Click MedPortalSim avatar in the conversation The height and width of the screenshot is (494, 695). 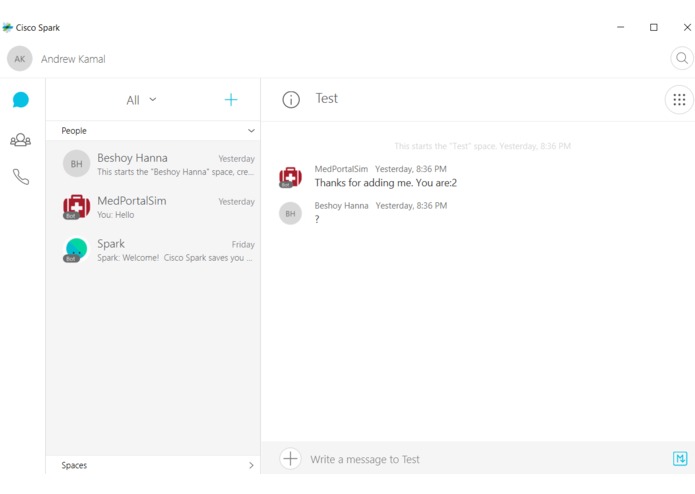tap(290, 177)
